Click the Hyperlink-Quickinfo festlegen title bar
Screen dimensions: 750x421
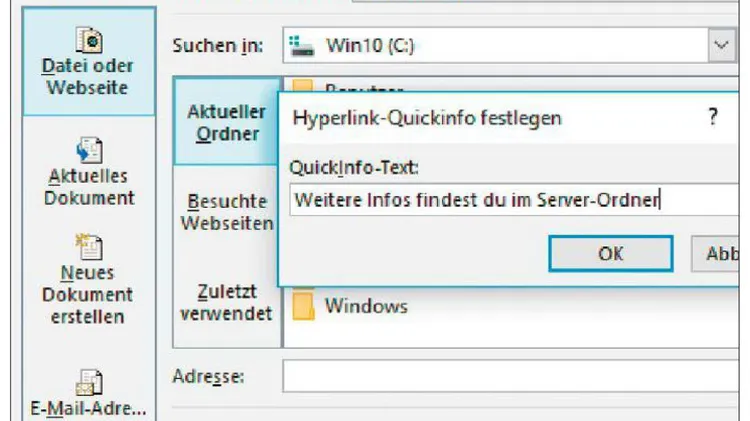coord(508,118)
